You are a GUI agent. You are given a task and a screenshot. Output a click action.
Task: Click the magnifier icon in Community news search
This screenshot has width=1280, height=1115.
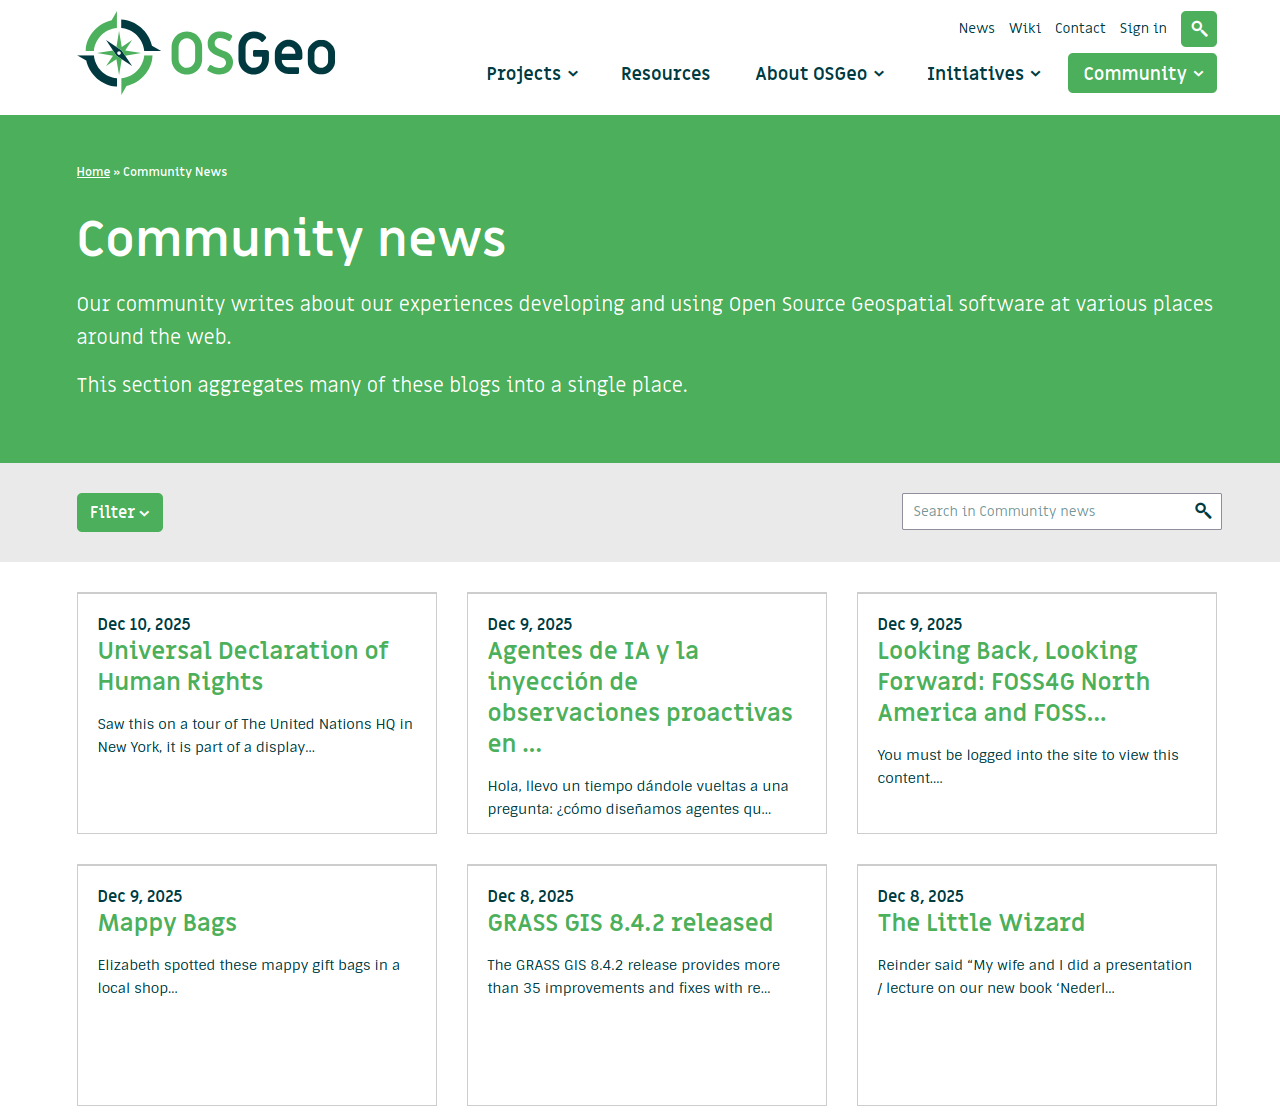[x=1203, y=511]
